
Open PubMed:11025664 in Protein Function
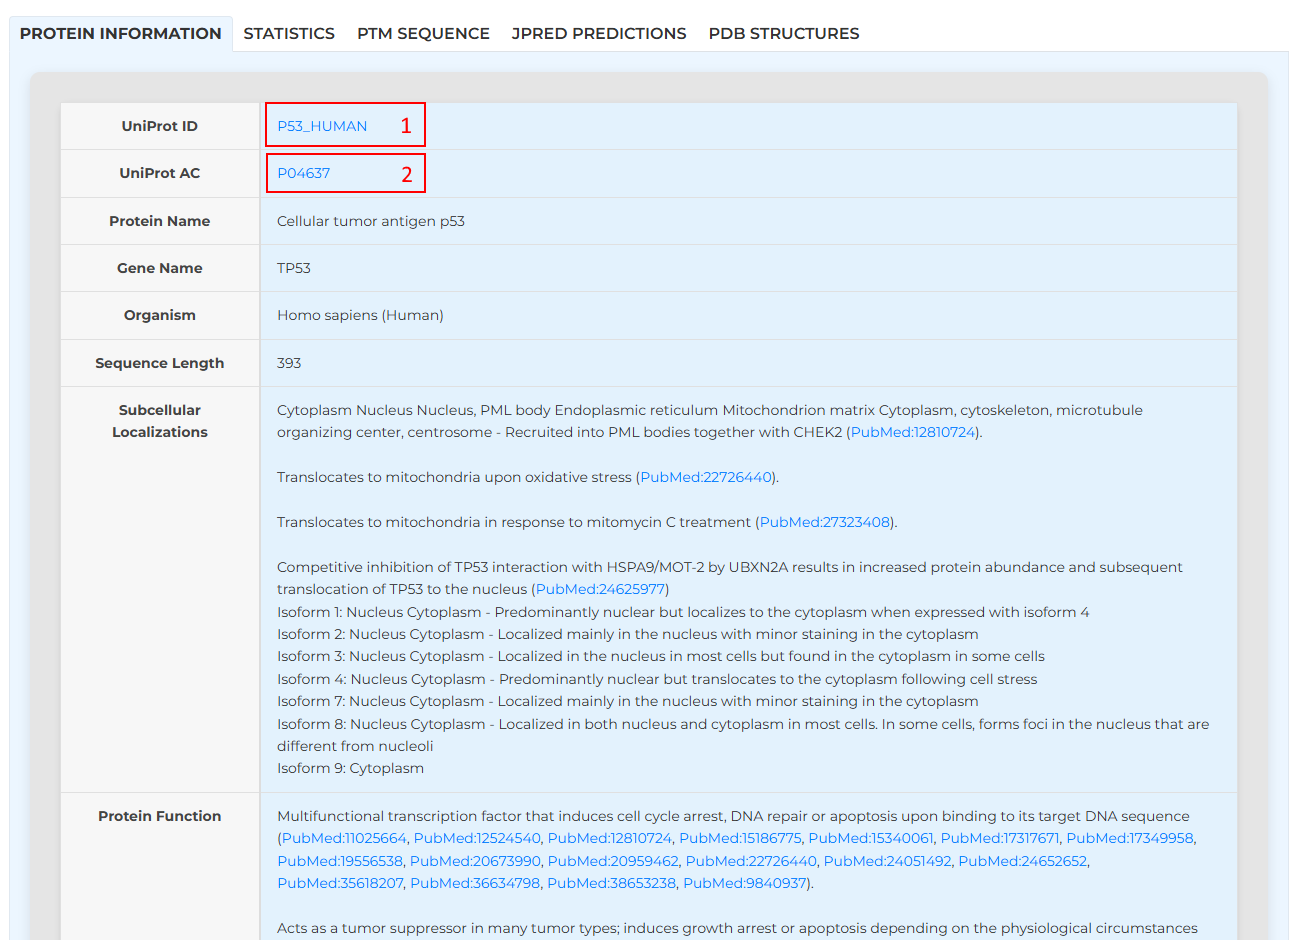(x=344, y=838)
